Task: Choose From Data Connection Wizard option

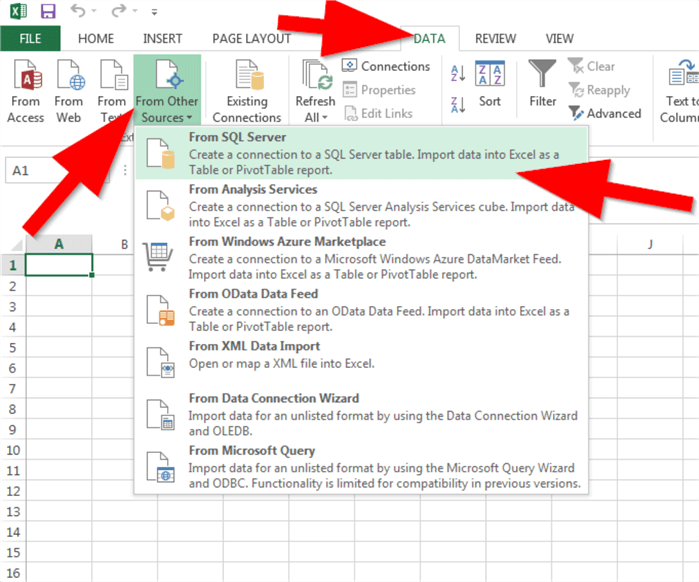Action: click(362, 414)
